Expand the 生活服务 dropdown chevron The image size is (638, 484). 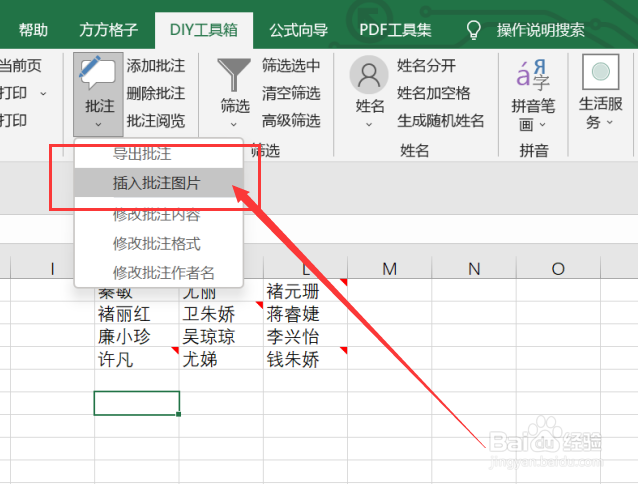[x=610, y=122]
